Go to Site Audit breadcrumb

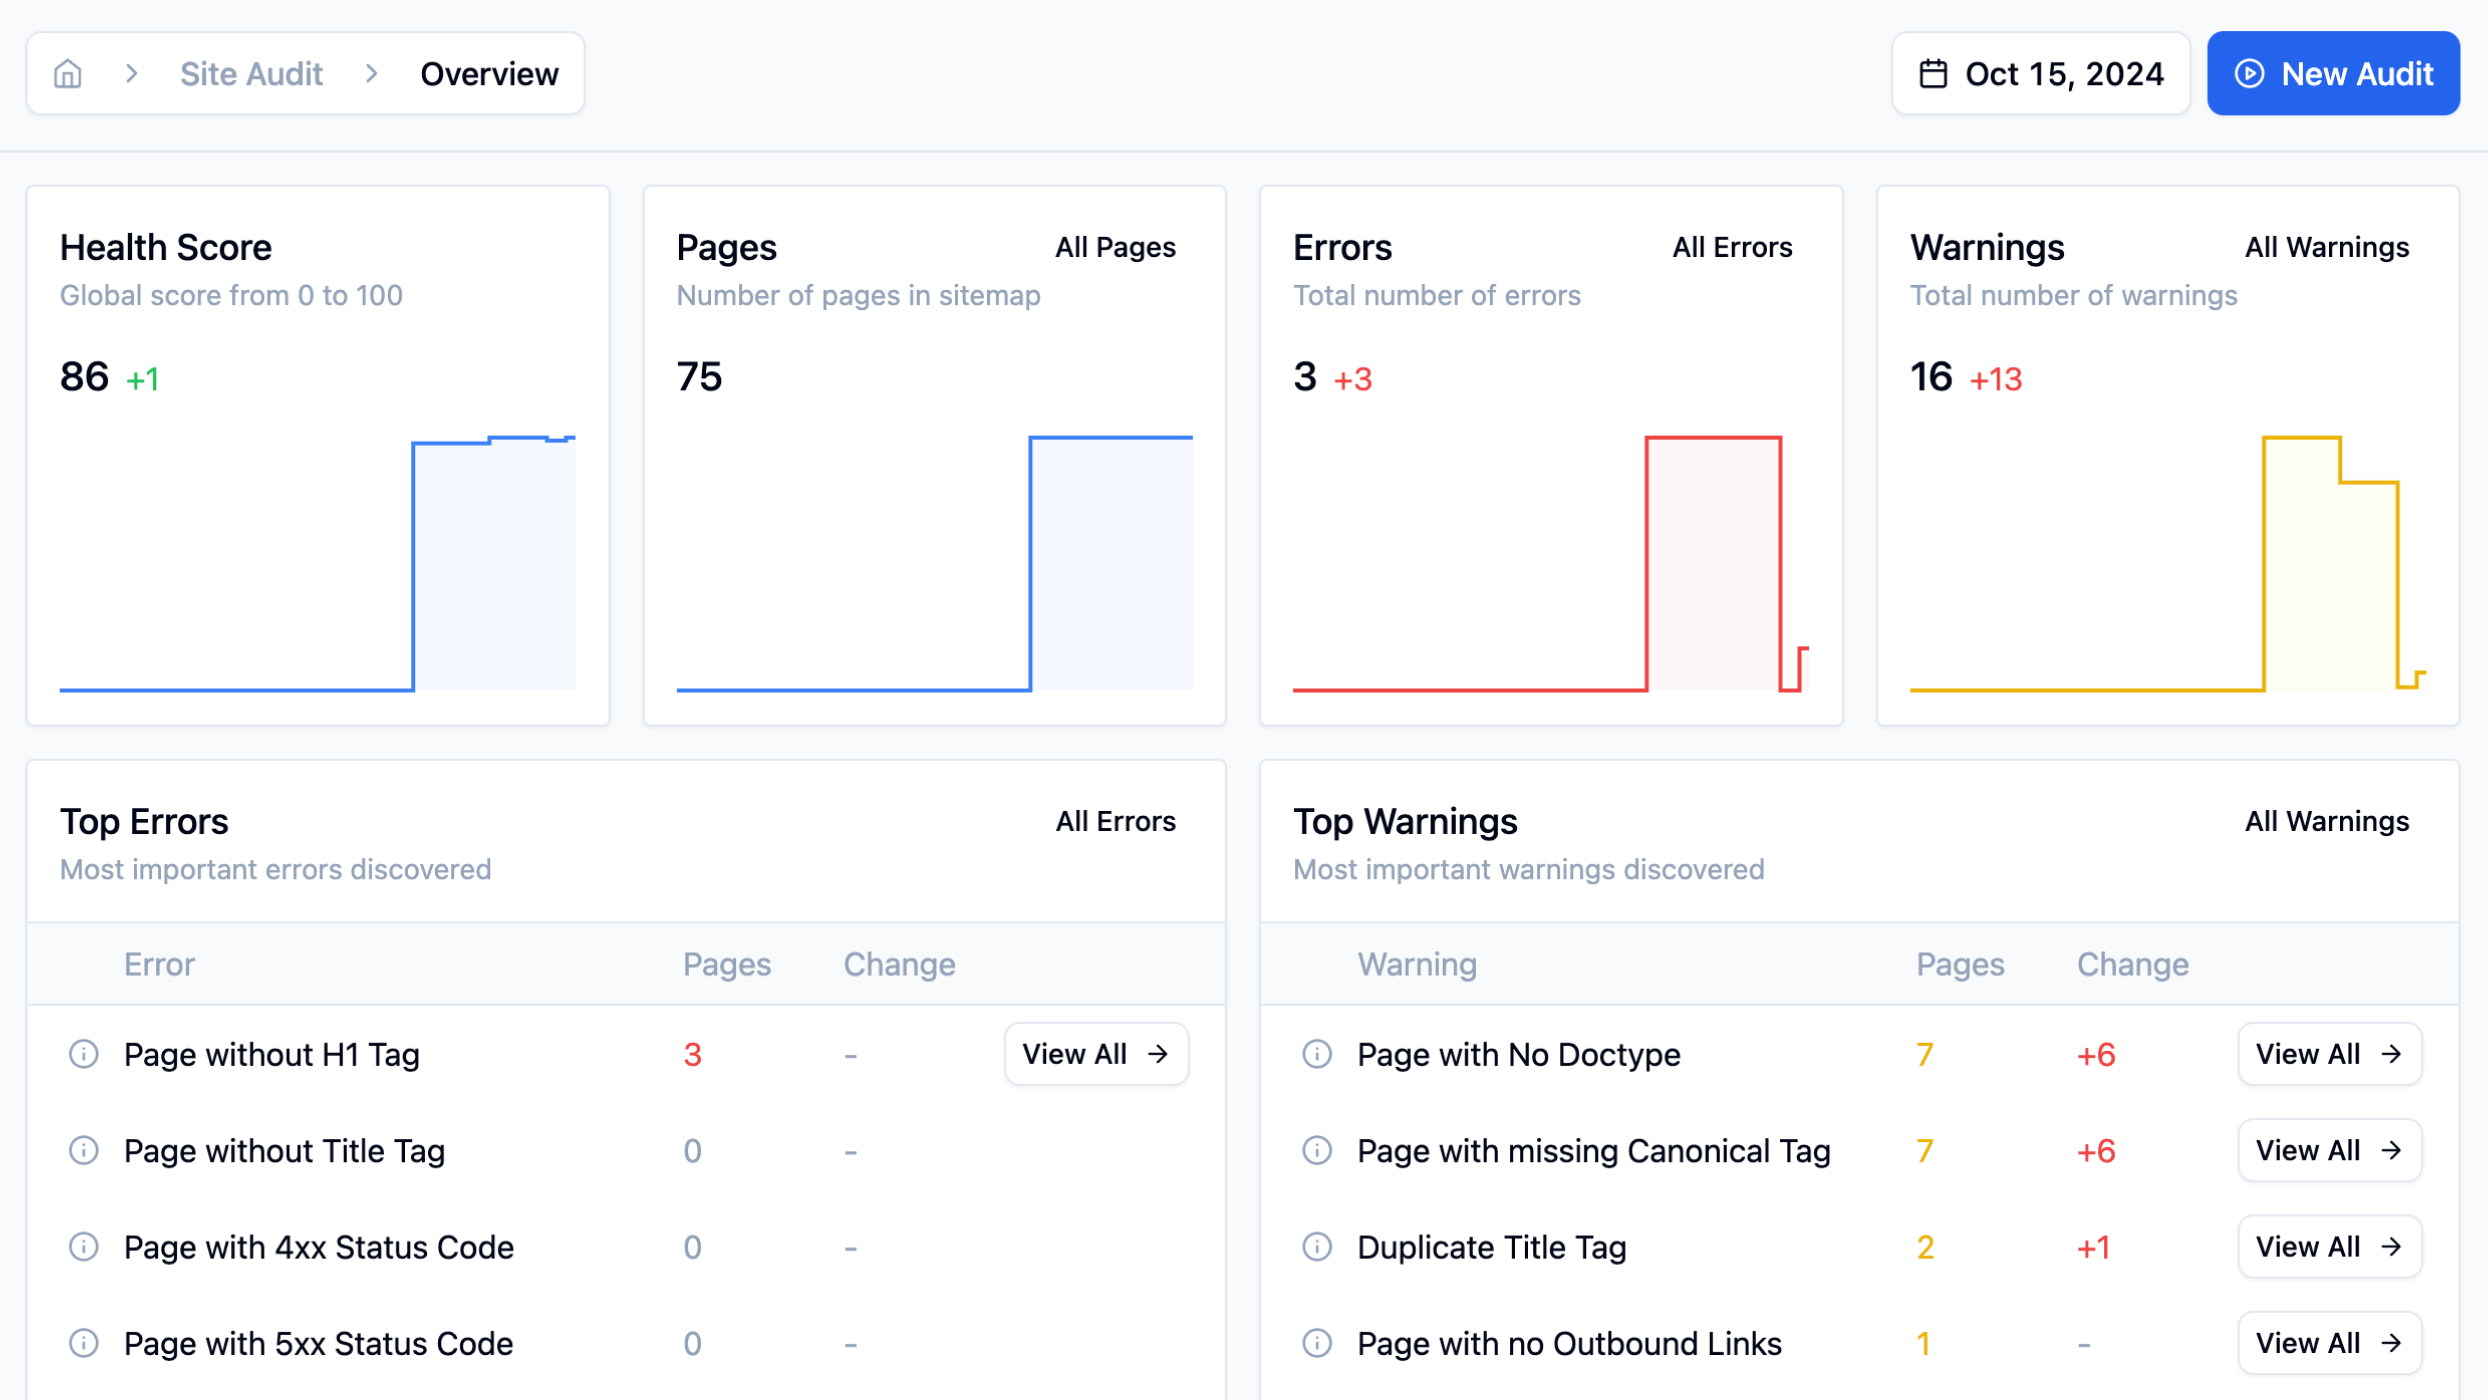click(x=251, y=74)
